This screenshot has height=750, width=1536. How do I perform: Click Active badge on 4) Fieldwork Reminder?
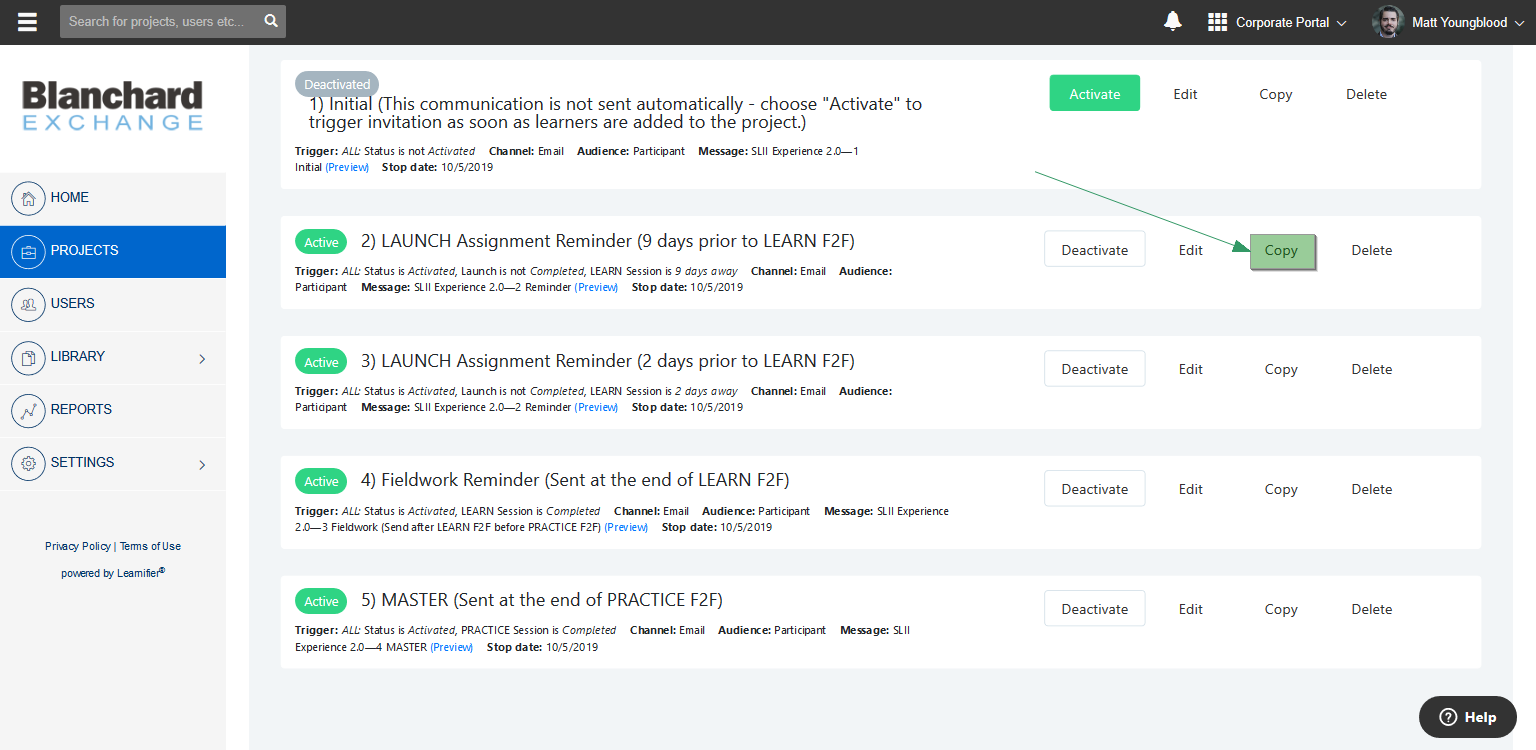click(x=321, y=481)
